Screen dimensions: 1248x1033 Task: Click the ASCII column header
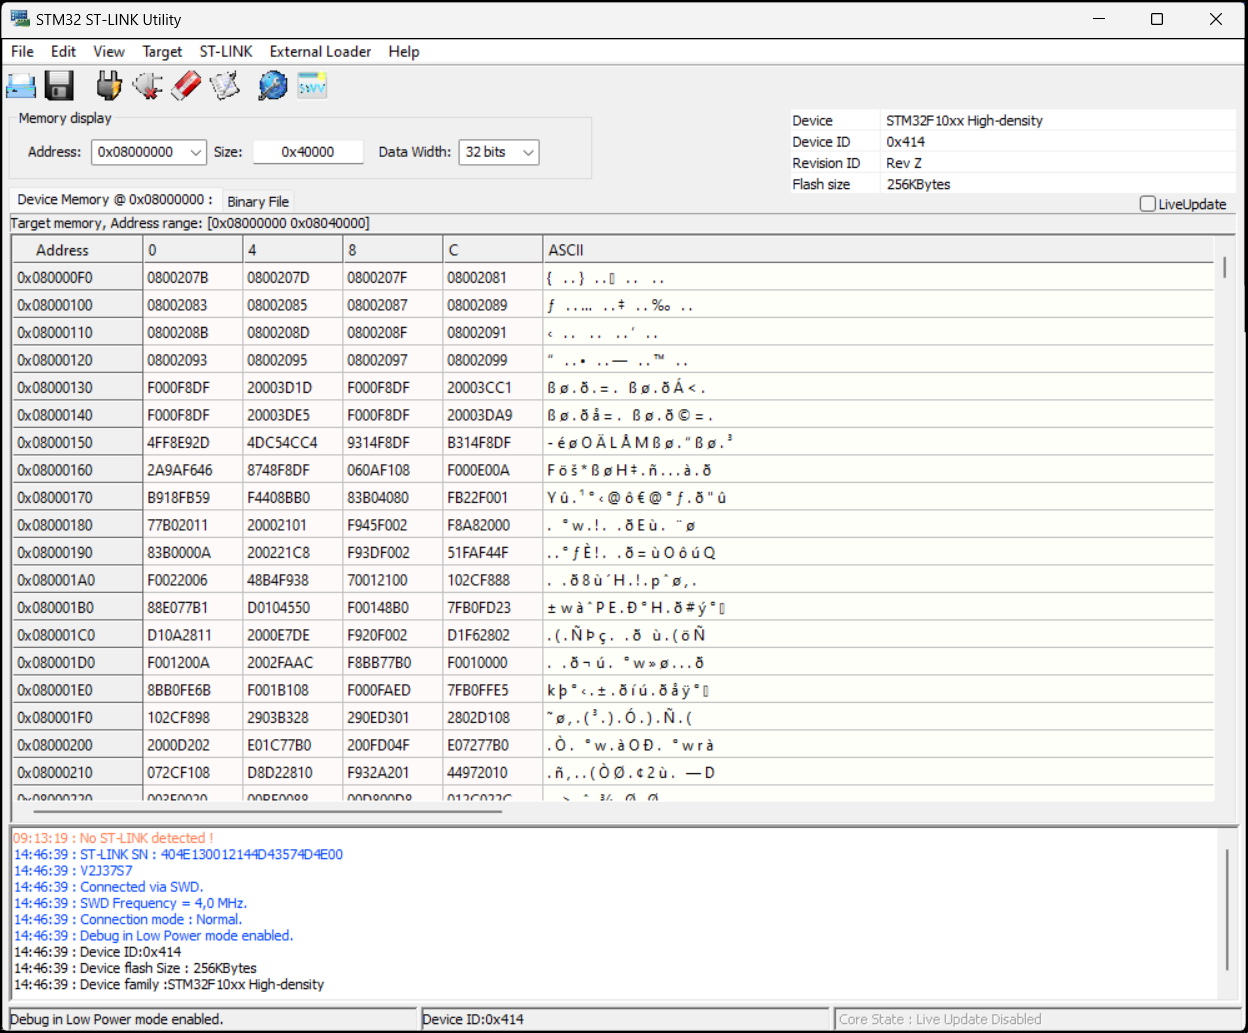[x=878, y=250]
